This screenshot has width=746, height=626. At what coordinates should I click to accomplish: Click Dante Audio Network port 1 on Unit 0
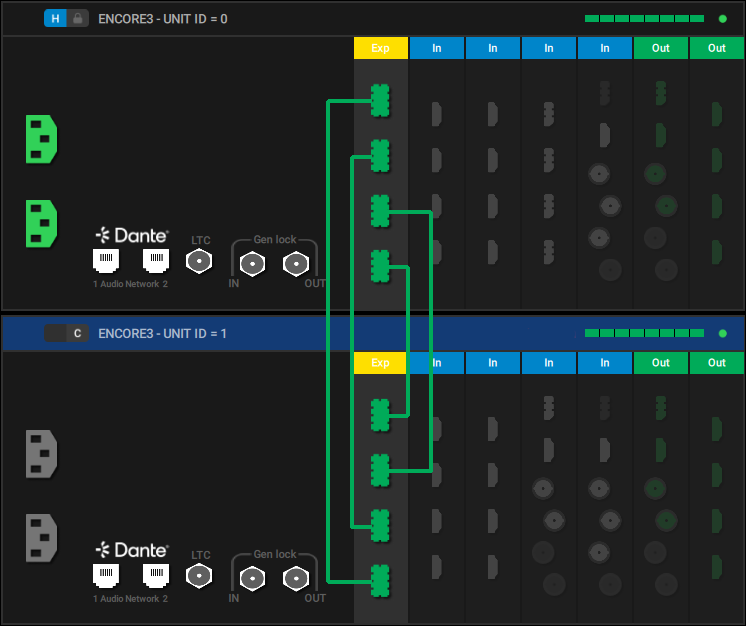(x=106, y=260)
